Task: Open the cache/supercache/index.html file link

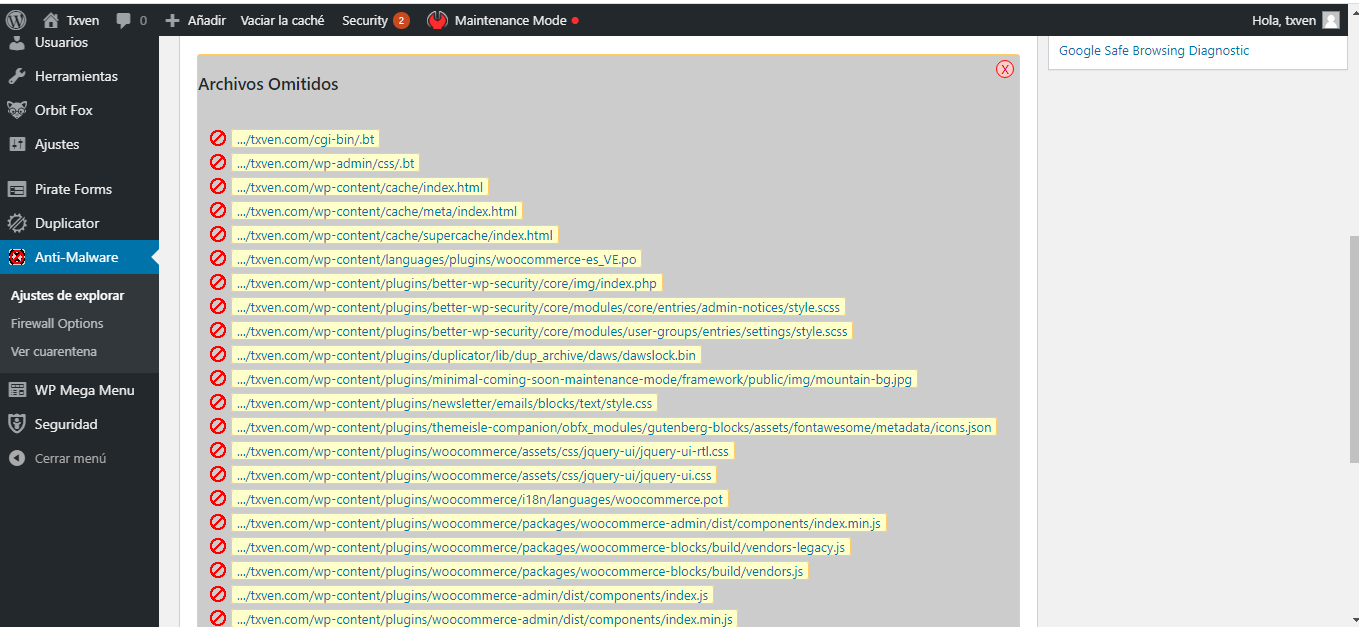Action: [394, 235]
